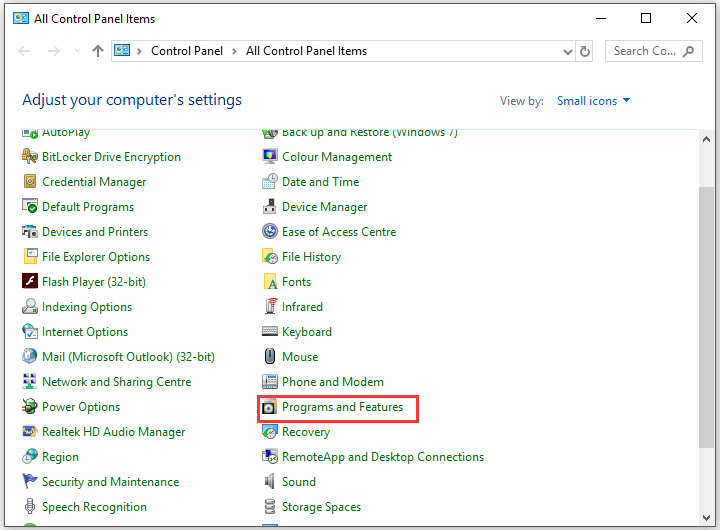Open the Mouse link
Image resolution: width=720 pixels, height=530 pixels.
pos(300,356)
